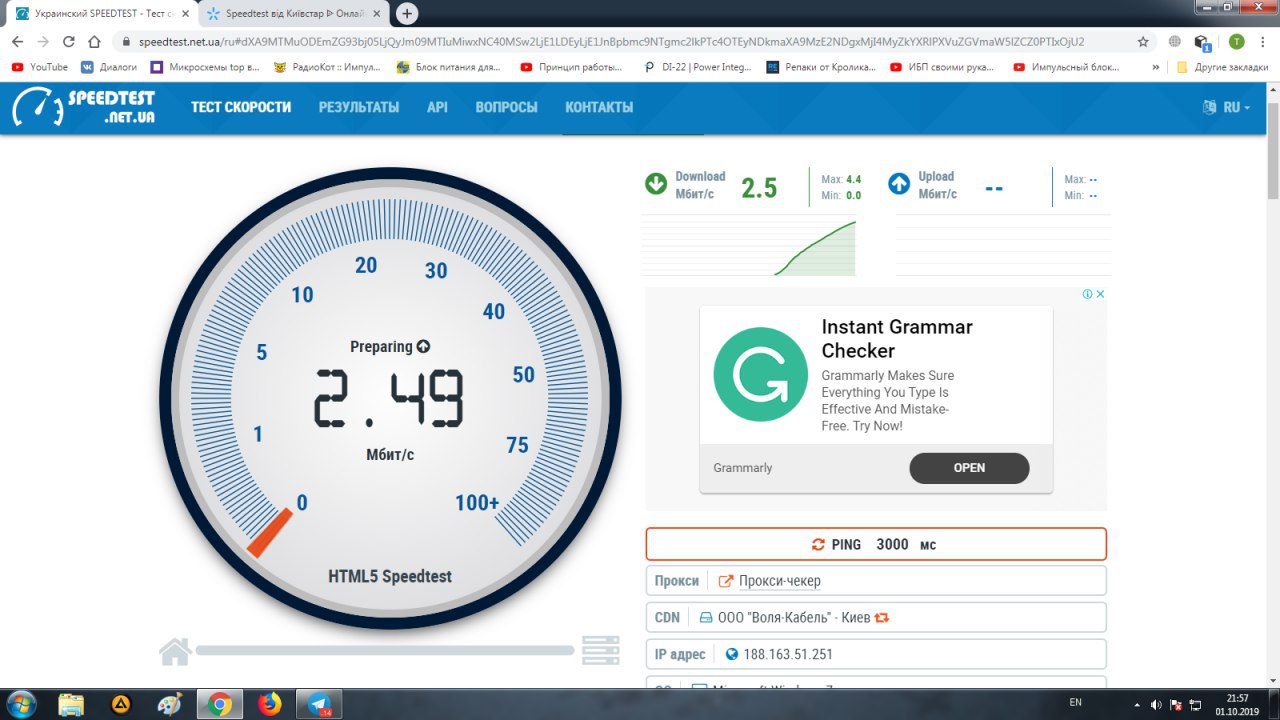This screenshot has width=1280, height=720.
Task: Click the external link icon by Прокси-чекер
Action: (726, 581)
